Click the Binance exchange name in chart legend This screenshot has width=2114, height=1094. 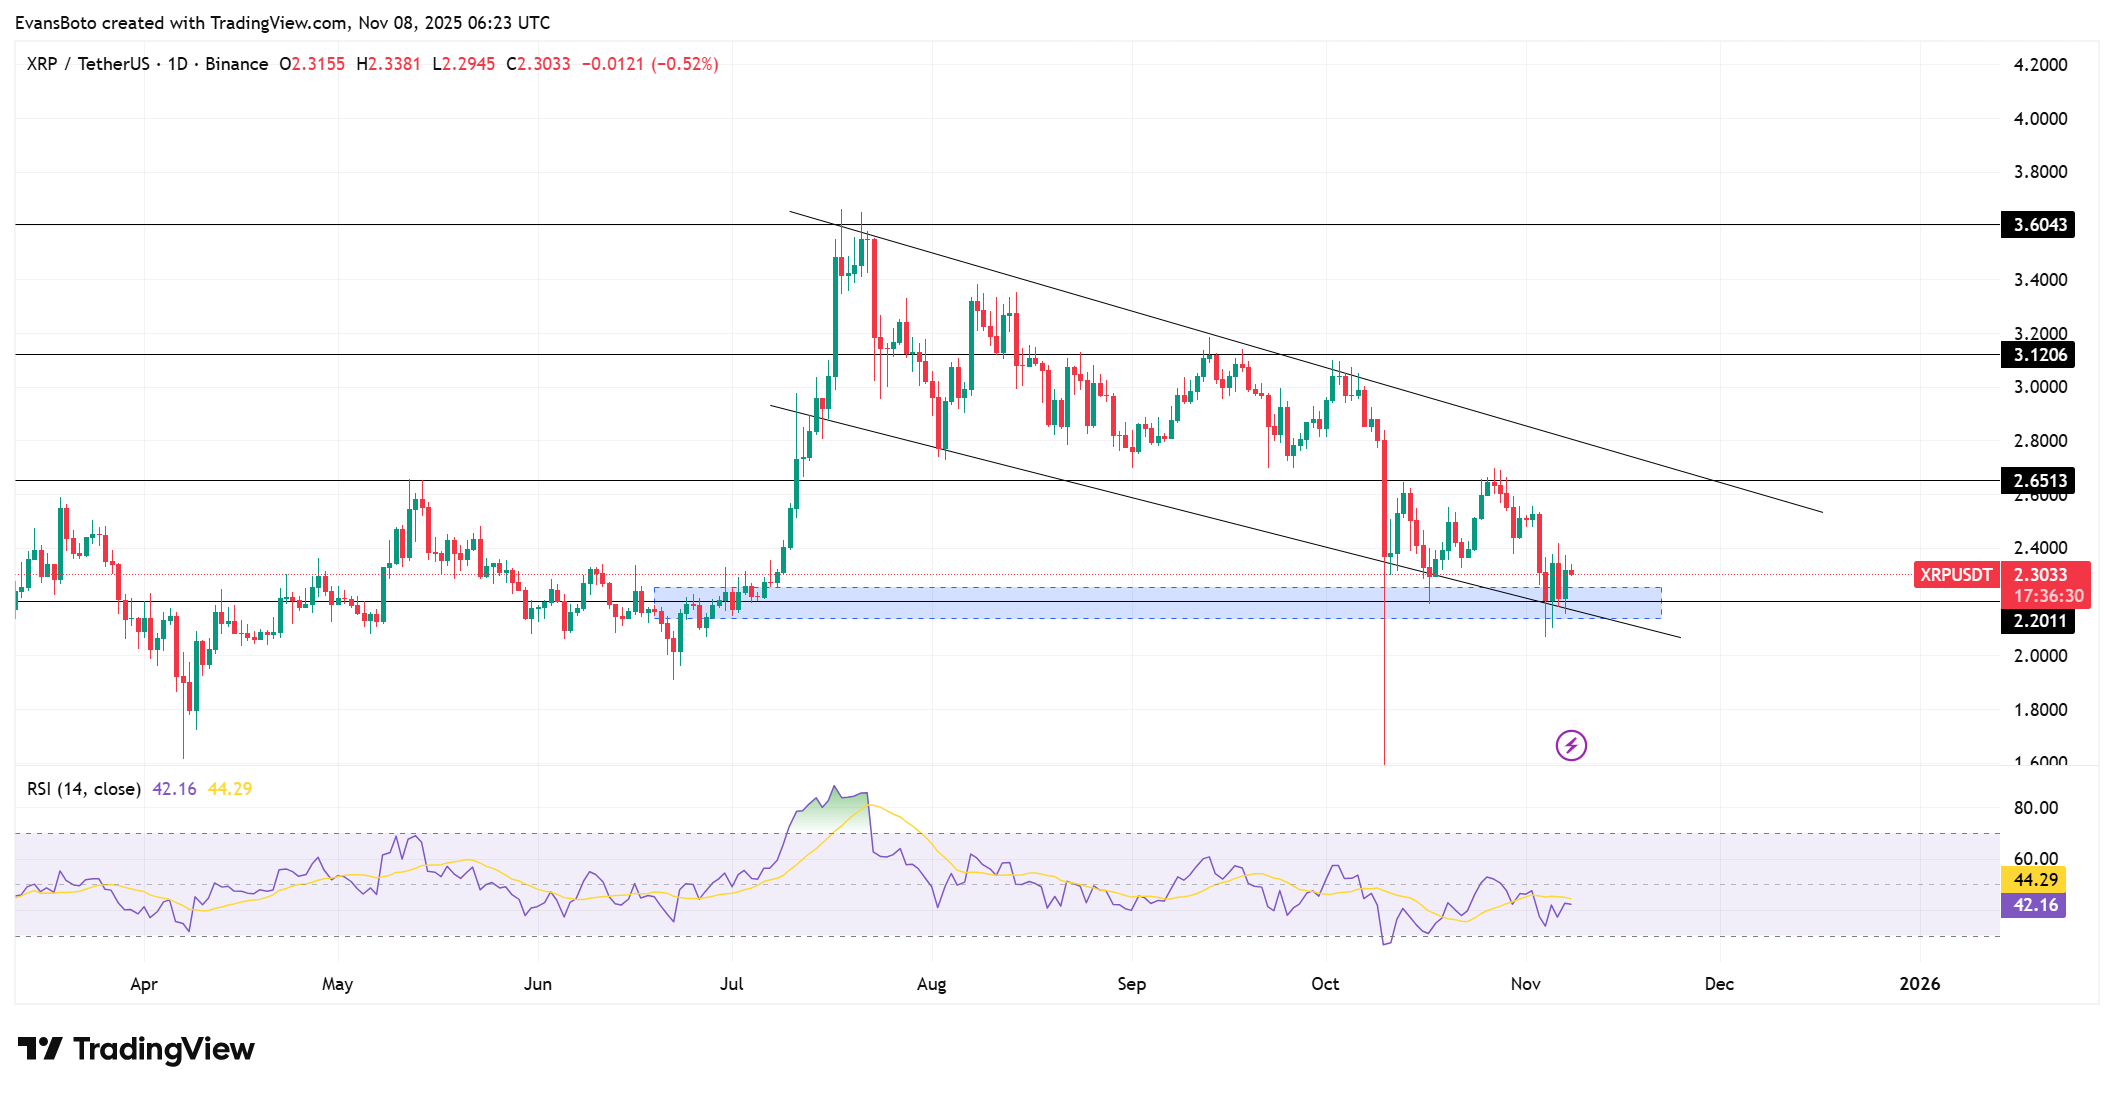[237, 63]
